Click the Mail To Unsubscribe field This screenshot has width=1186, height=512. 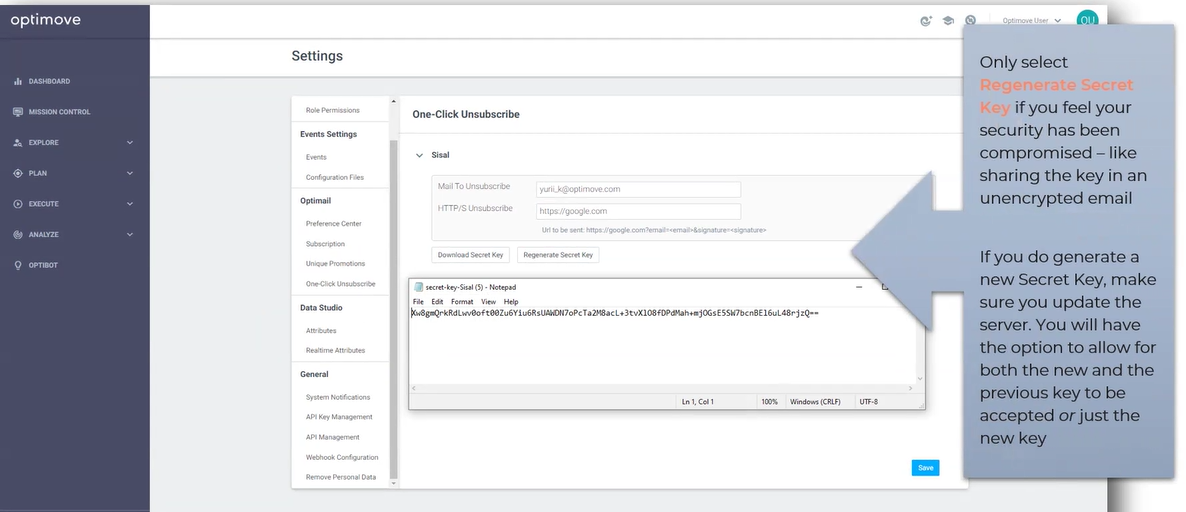pyautogui.click(x=638, y=190)
